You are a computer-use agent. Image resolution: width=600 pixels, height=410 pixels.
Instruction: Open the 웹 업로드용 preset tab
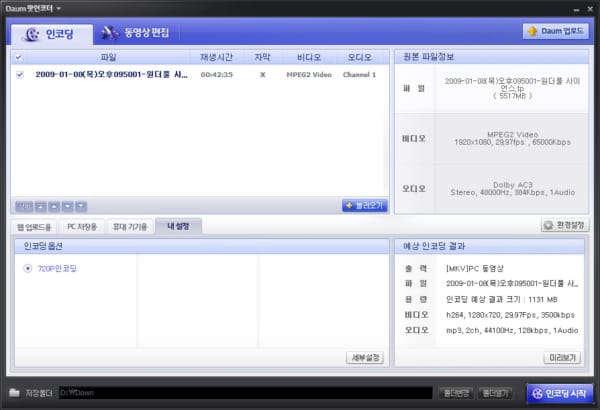point(34,227)
